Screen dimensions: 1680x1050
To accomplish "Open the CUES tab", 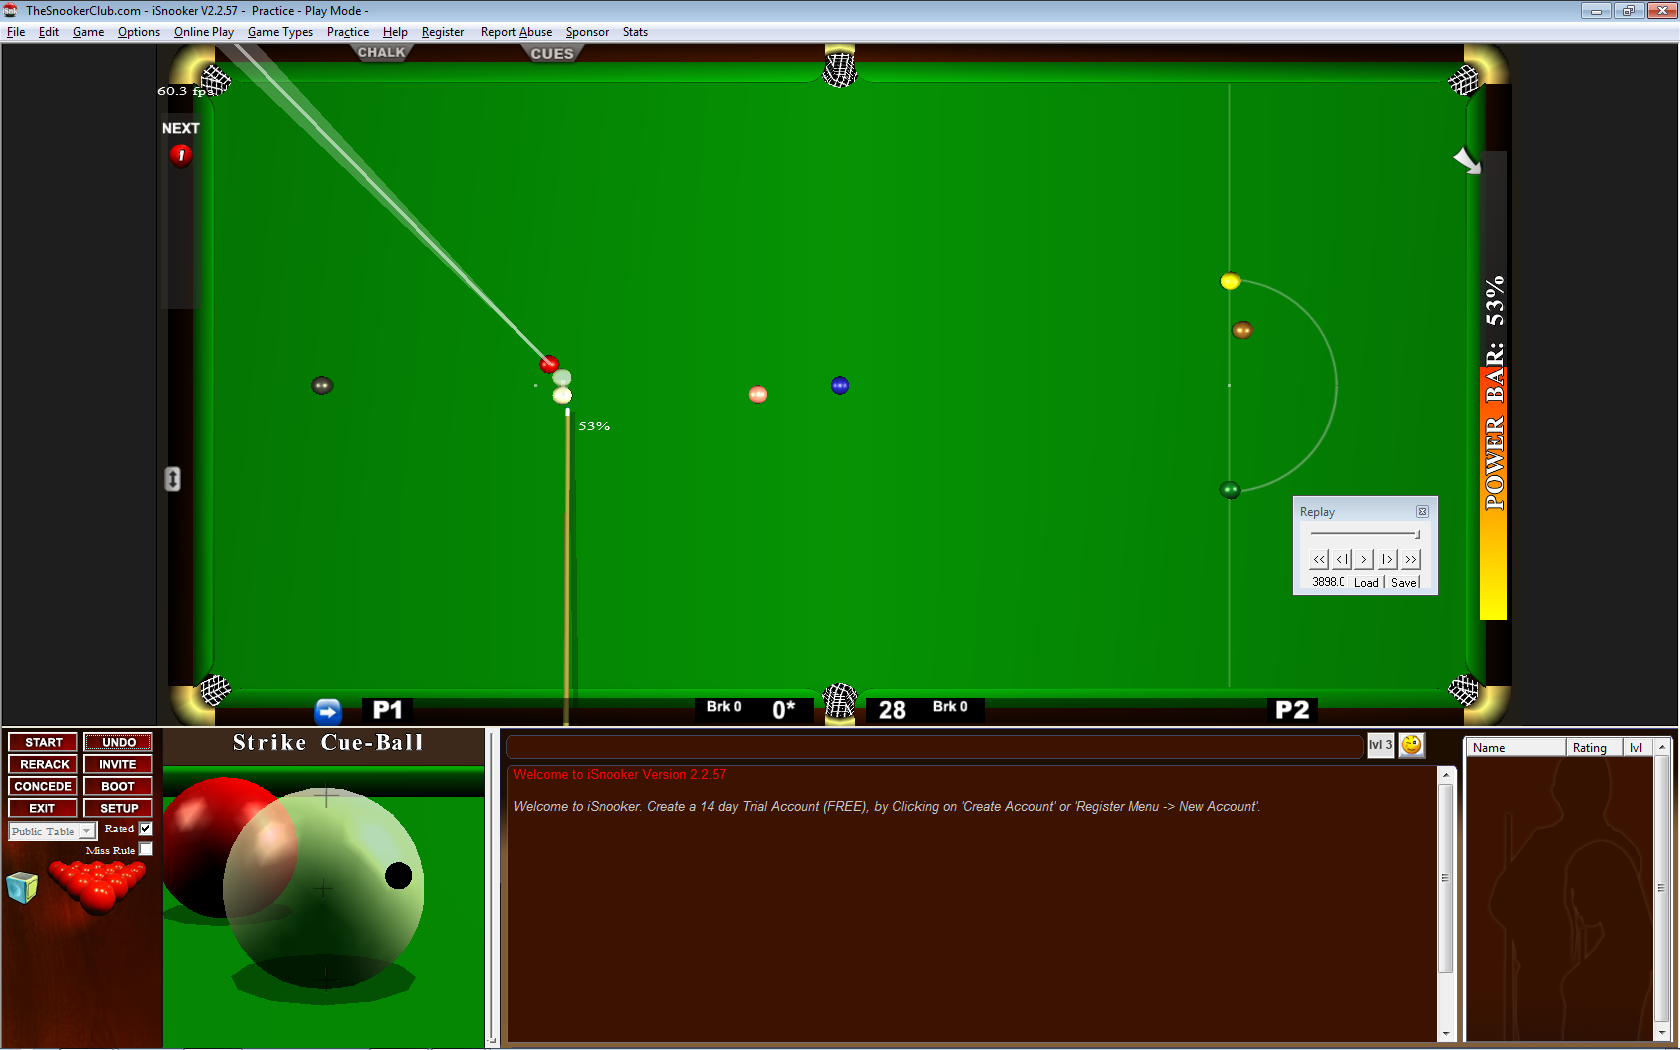I will pyautogui.click(x=552, y=54).
